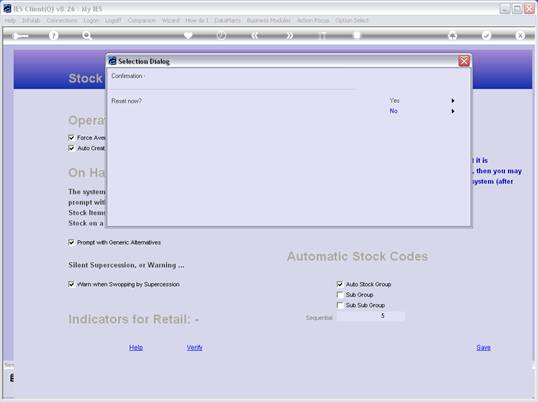Click the key icon in toolbar
The height and width of the screenshot is (402, 538).
click(20, 36)
